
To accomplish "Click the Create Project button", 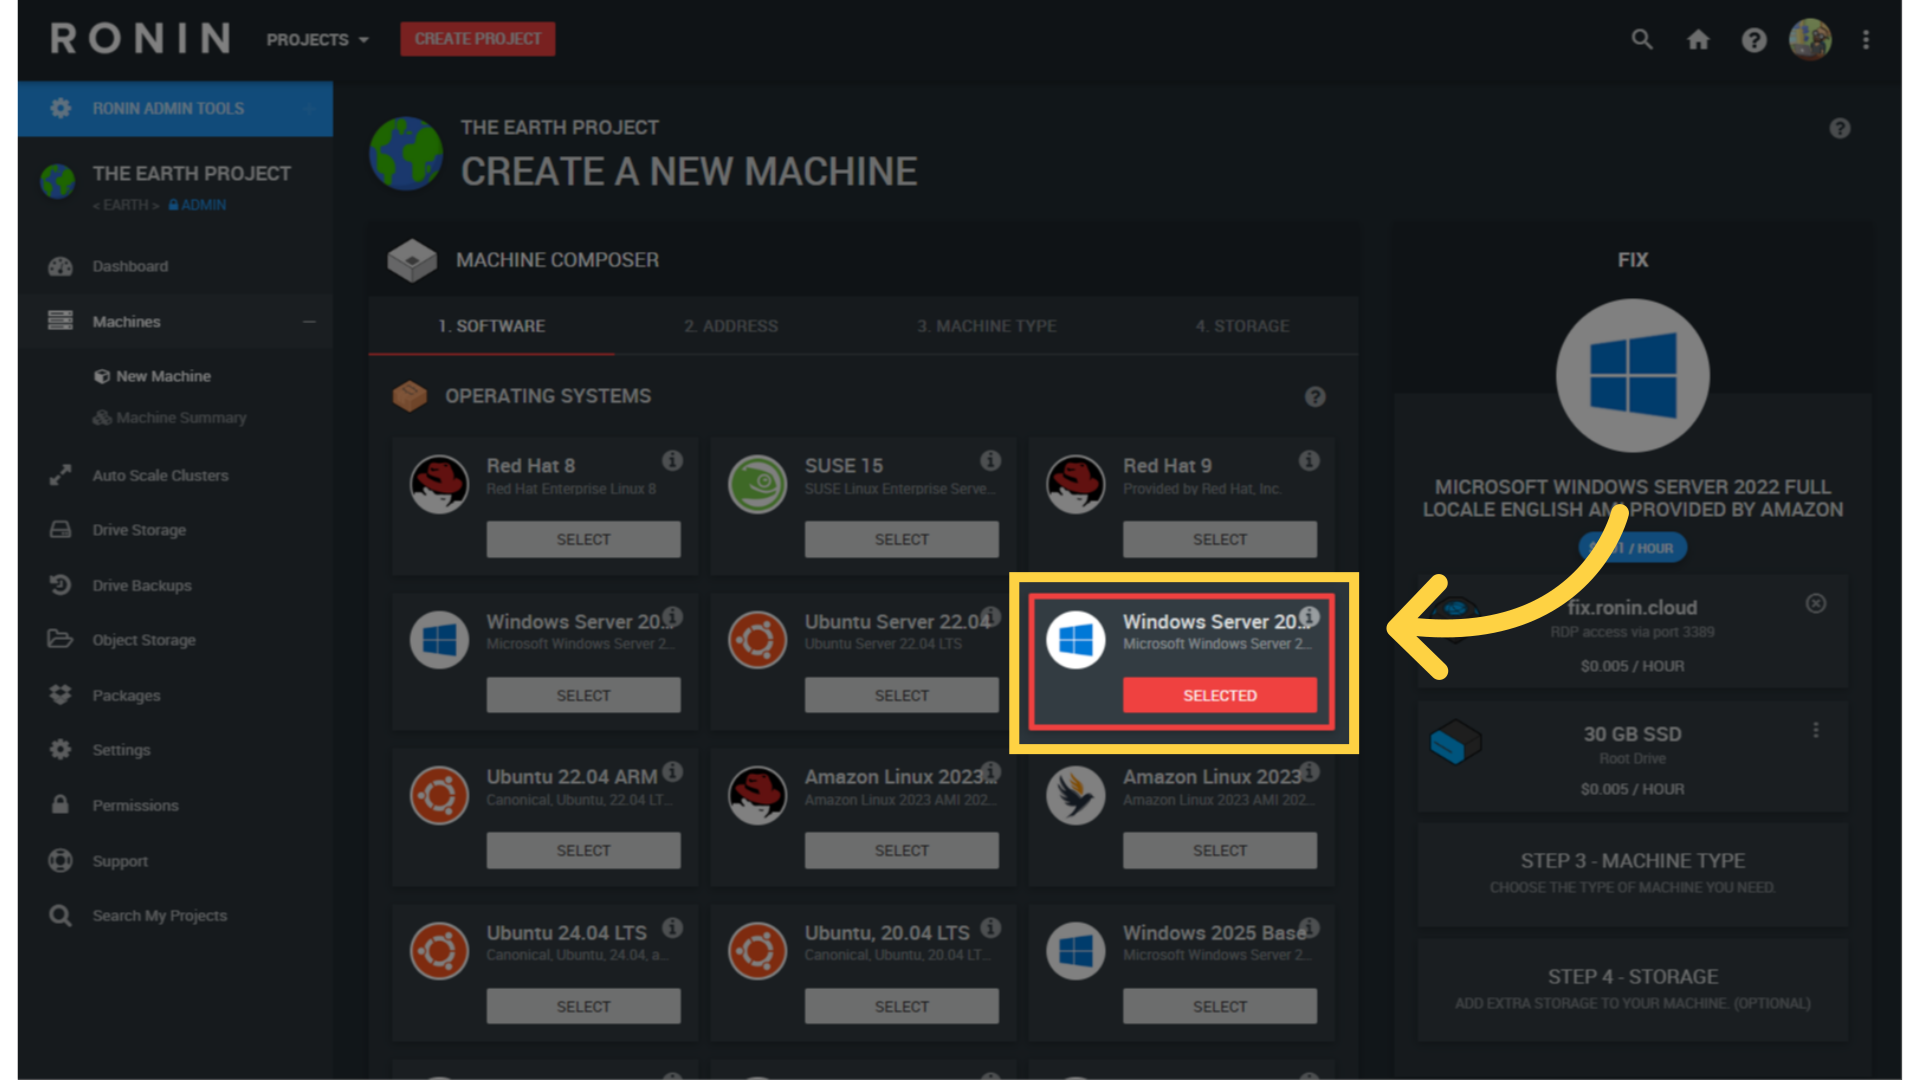I will point(478,39).
